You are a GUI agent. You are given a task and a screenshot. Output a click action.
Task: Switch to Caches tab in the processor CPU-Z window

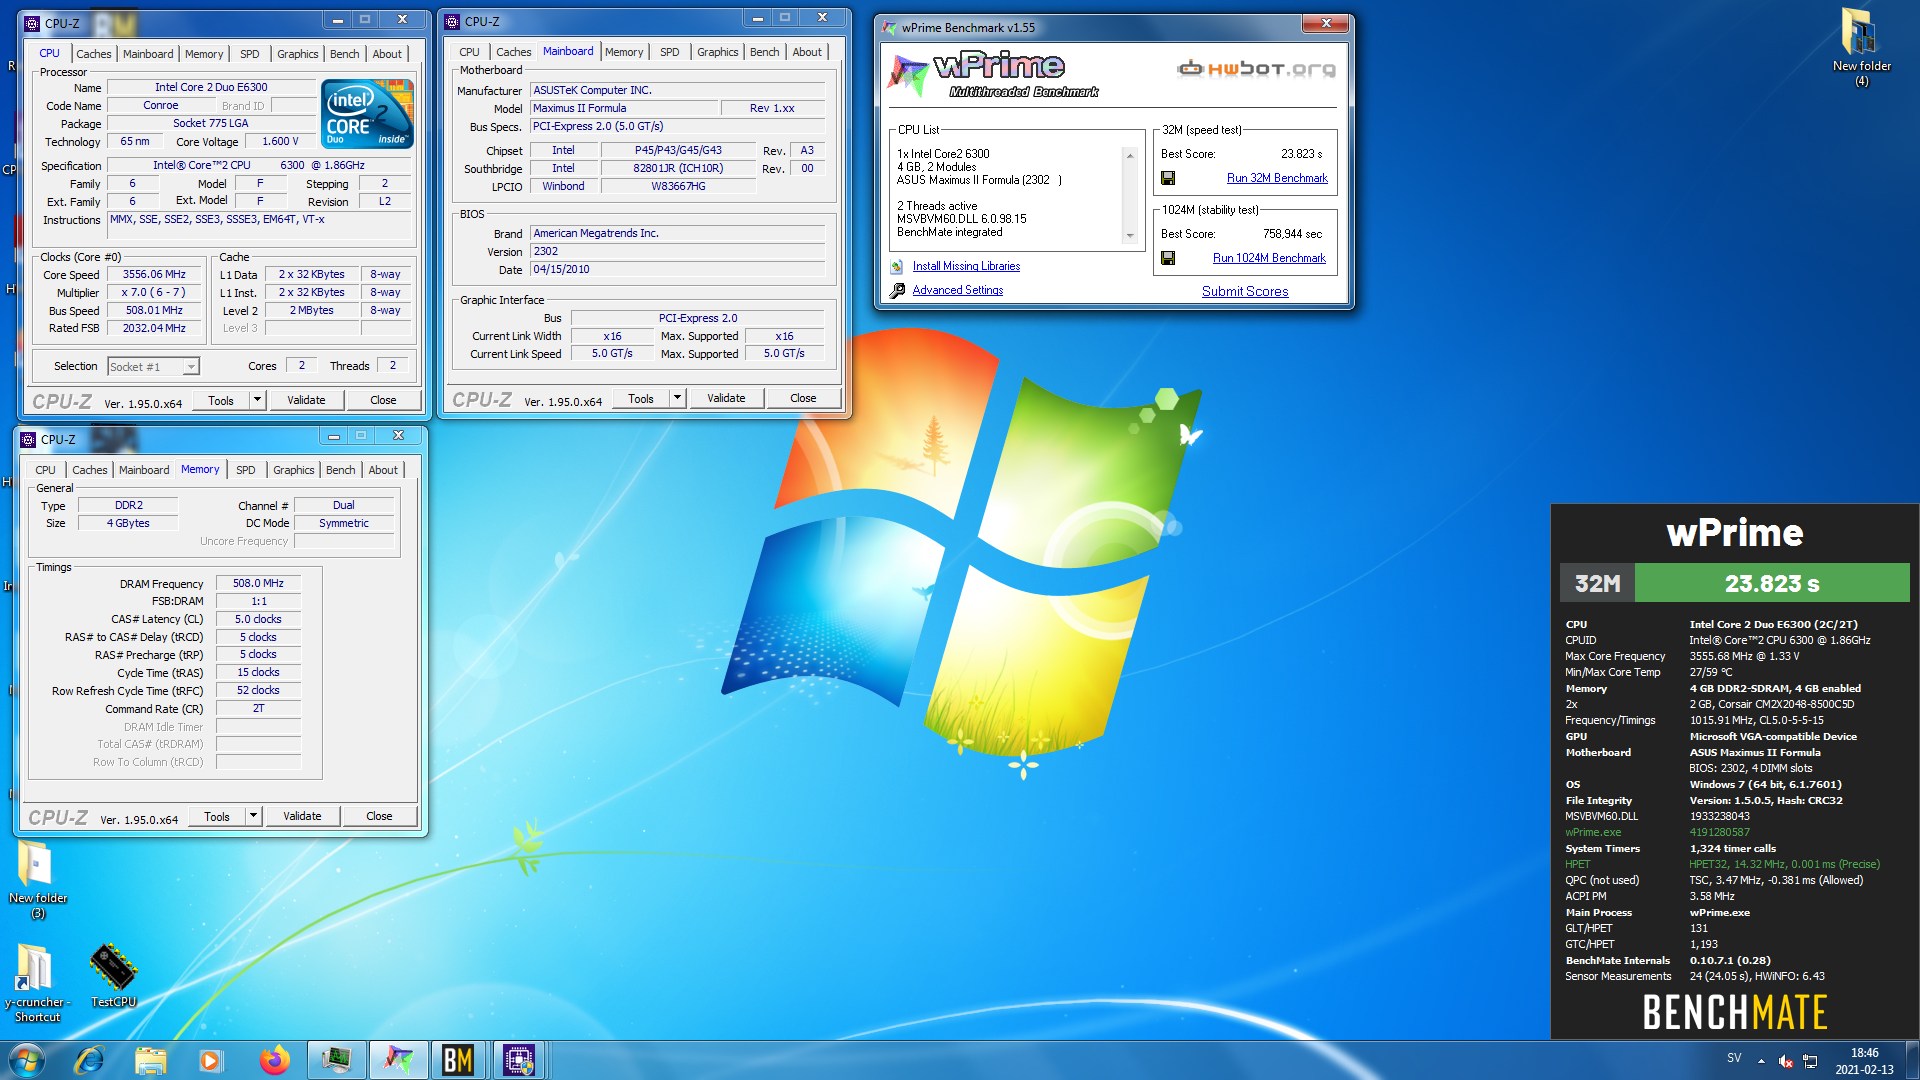point(93,54)
